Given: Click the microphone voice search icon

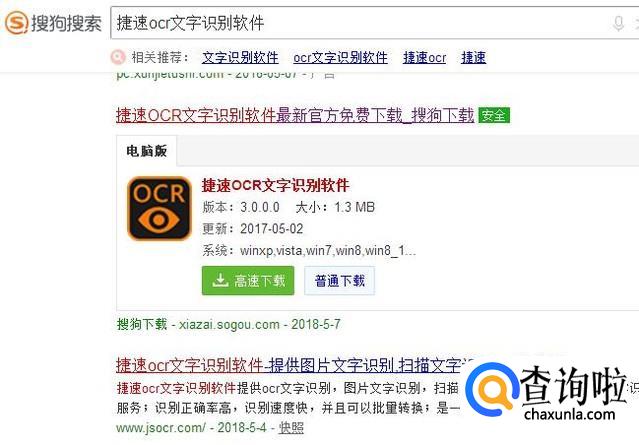Looking at the screenshot, I should (x=618, y=23).
